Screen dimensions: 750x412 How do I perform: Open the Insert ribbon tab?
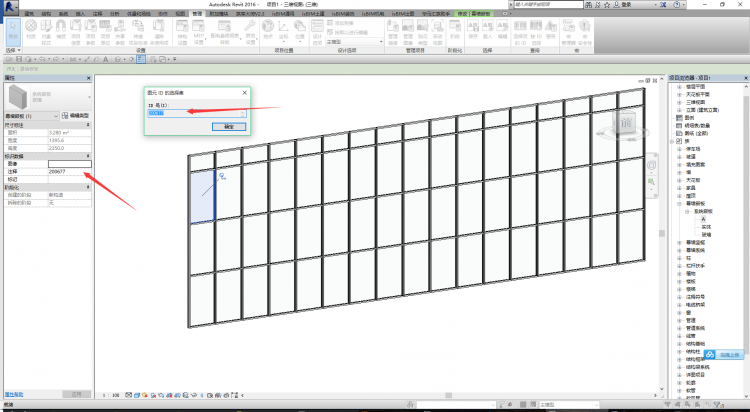(x=80, y=14)
